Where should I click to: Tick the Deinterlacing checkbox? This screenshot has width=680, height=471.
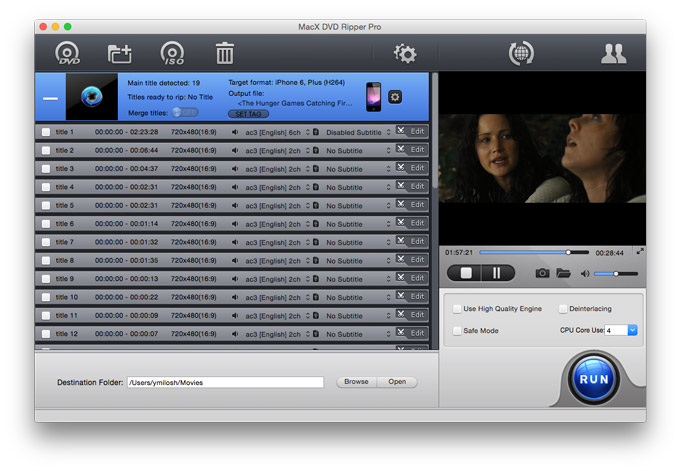(563, 309)
